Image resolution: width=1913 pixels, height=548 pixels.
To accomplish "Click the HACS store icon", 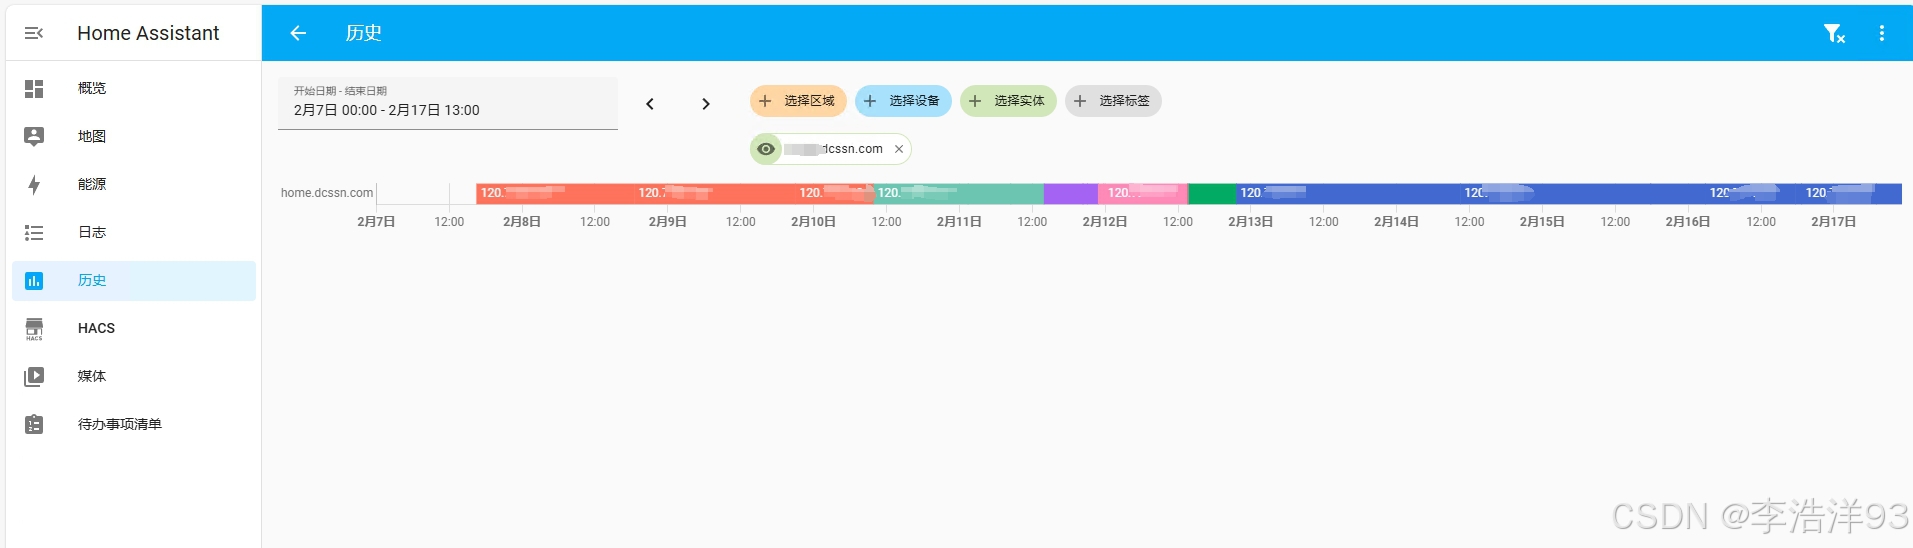I will 34,328.
